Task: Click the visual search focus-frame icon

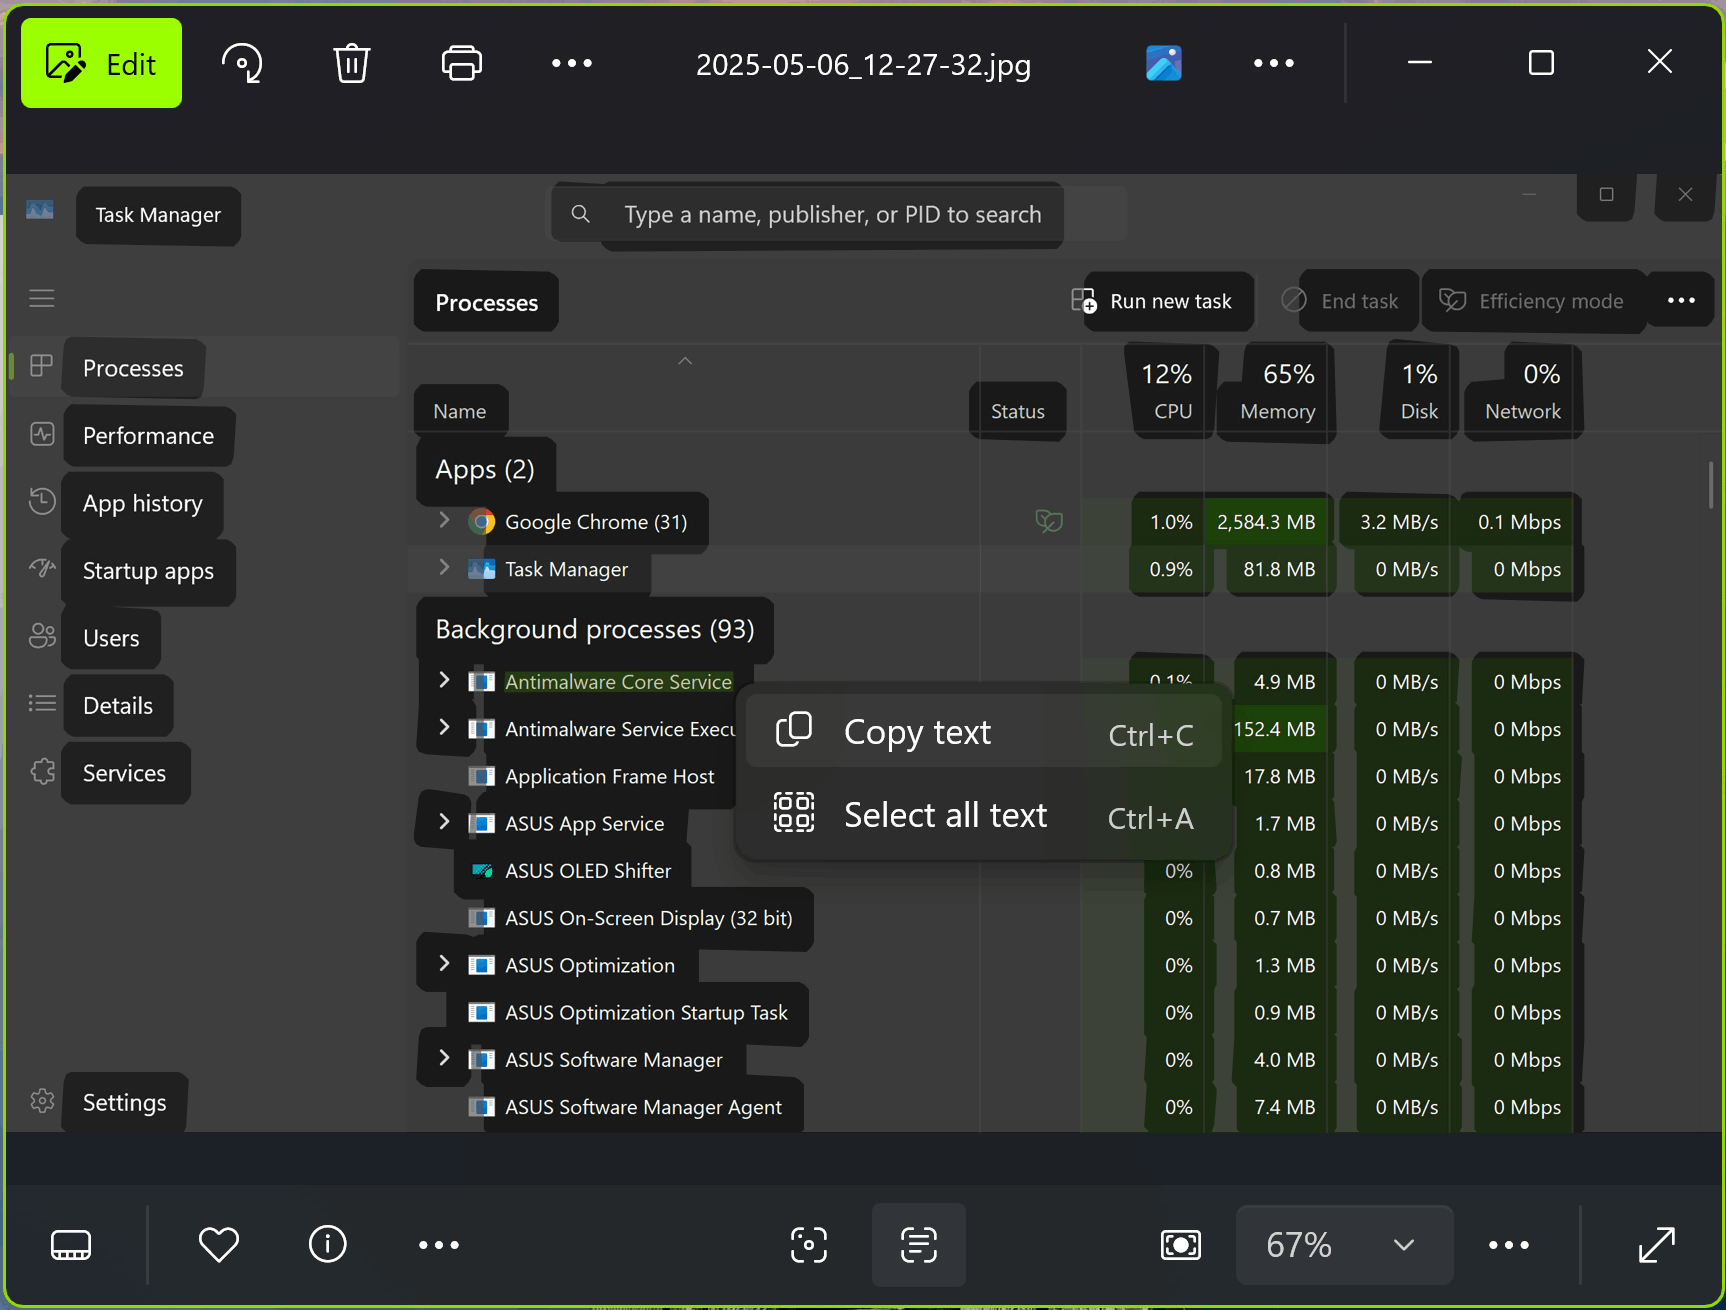Action: click(809, 1245)
